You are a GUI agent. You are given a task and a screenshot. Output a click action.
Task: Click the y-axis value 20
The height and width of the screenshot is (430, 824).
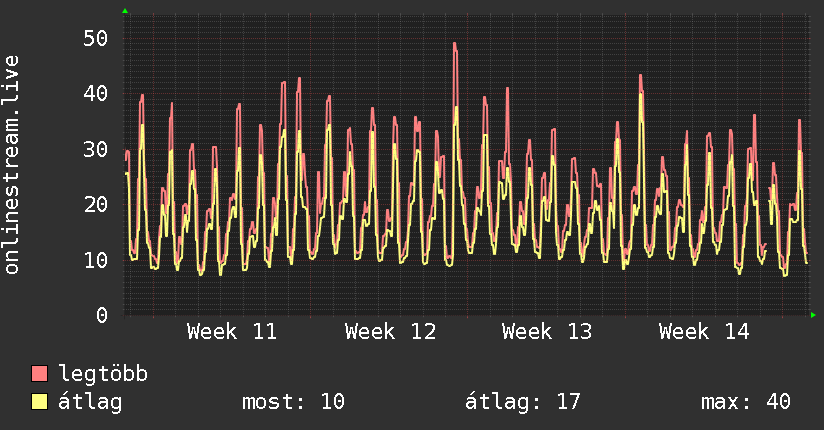click(x=96, y=204)
